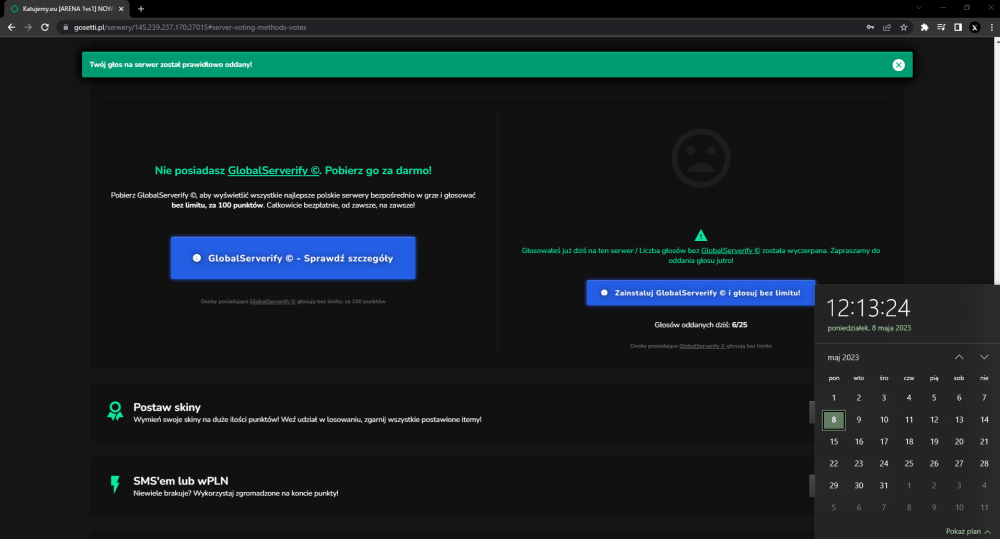This screenshot has height=539, width=1000.
Task: Click the page vertical scrollbar
Action: click(x=997, y=161)
